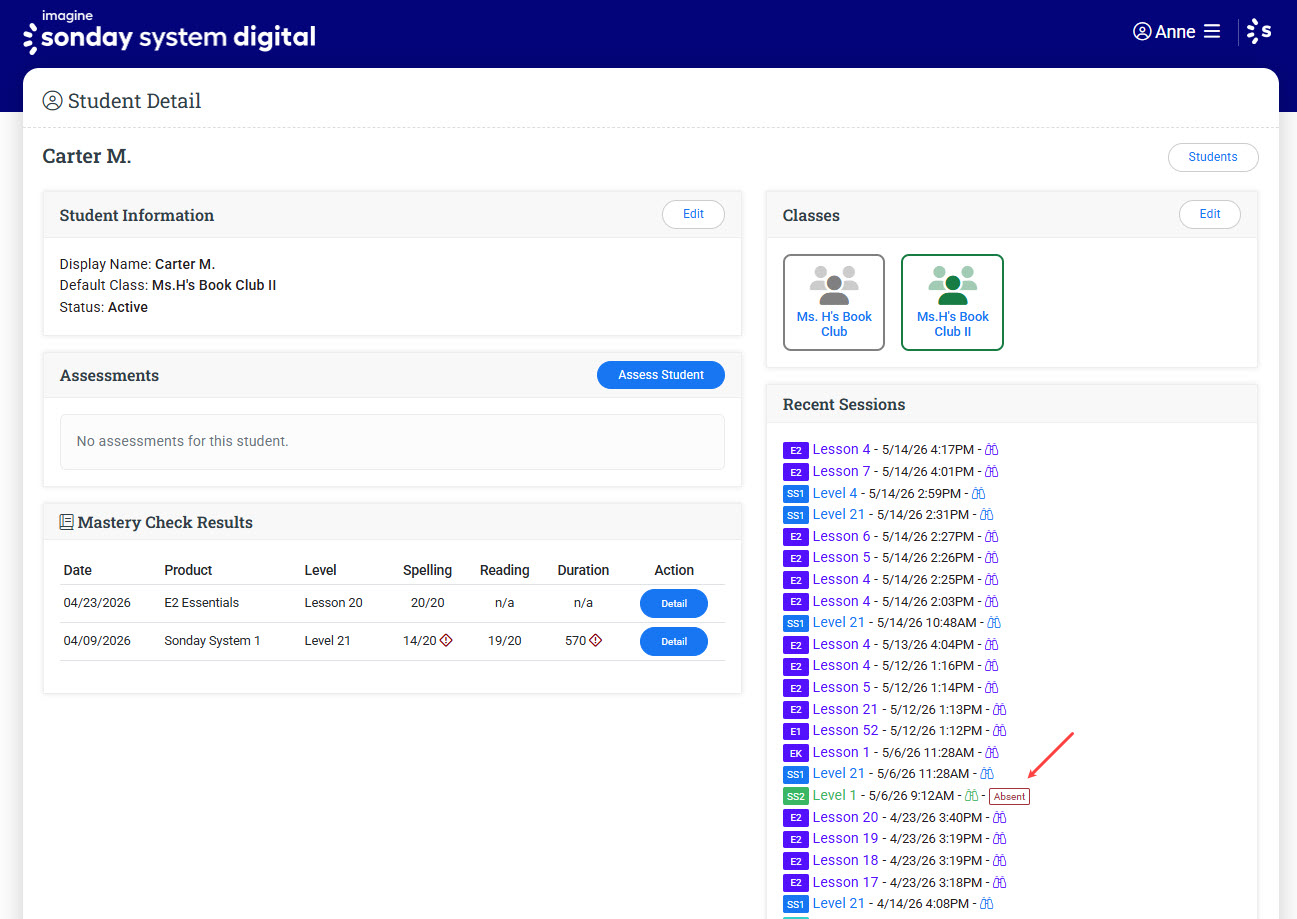This screenshot has width=1297, height=919.
Task: Click binoculars icon for Lesson 5 5/12/26 1:14PM
Action: coord(992,688)
